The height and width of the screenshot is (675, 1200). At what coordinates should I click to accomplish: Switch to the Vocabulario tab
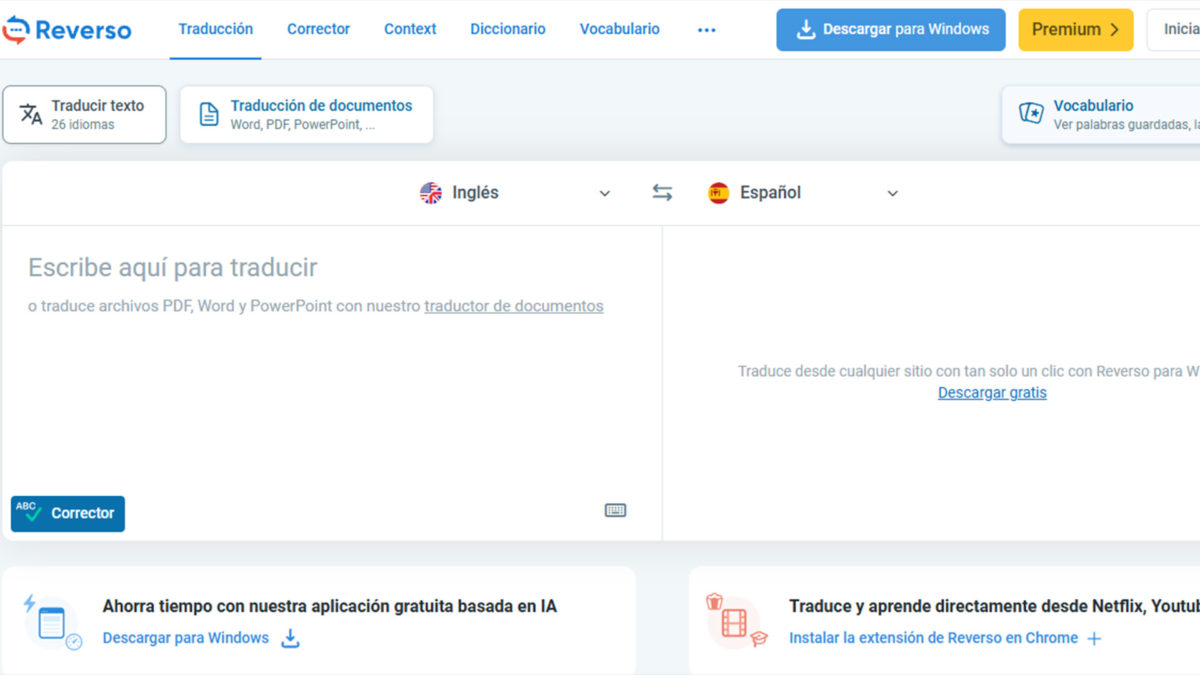[x=620, y=29]
